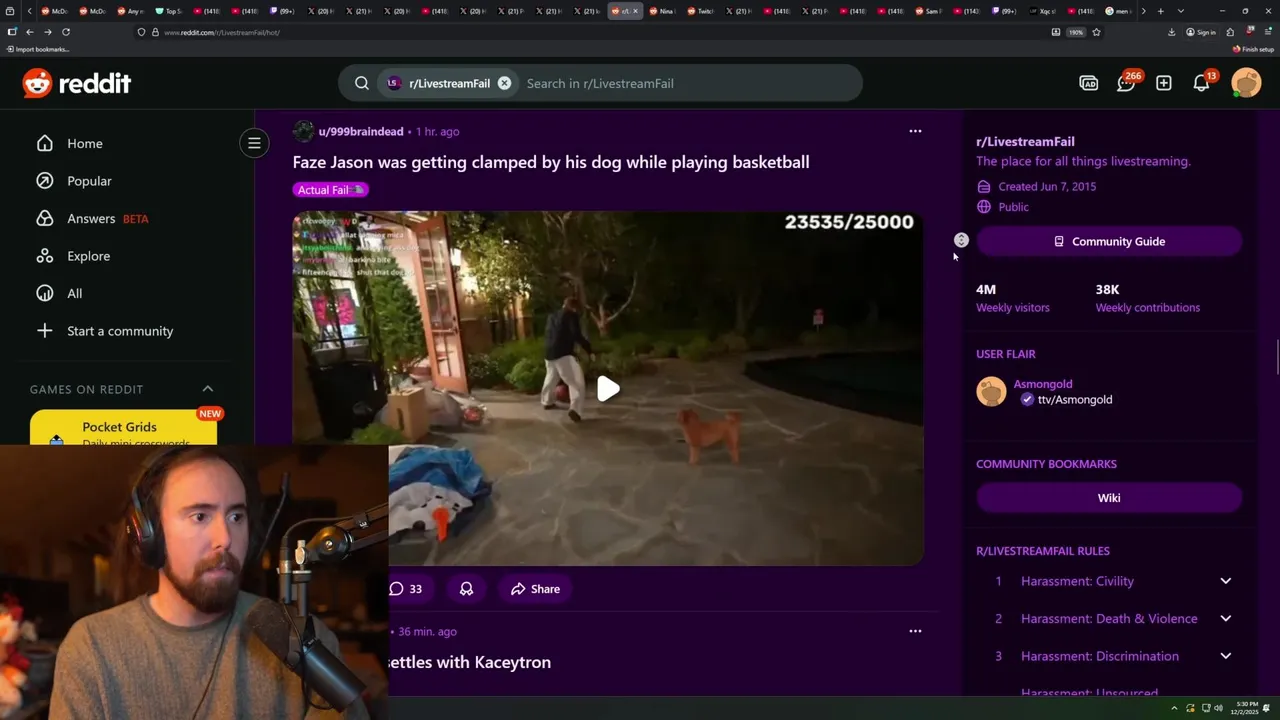Open the Reddit advertise icon

tap(1089, 83)
